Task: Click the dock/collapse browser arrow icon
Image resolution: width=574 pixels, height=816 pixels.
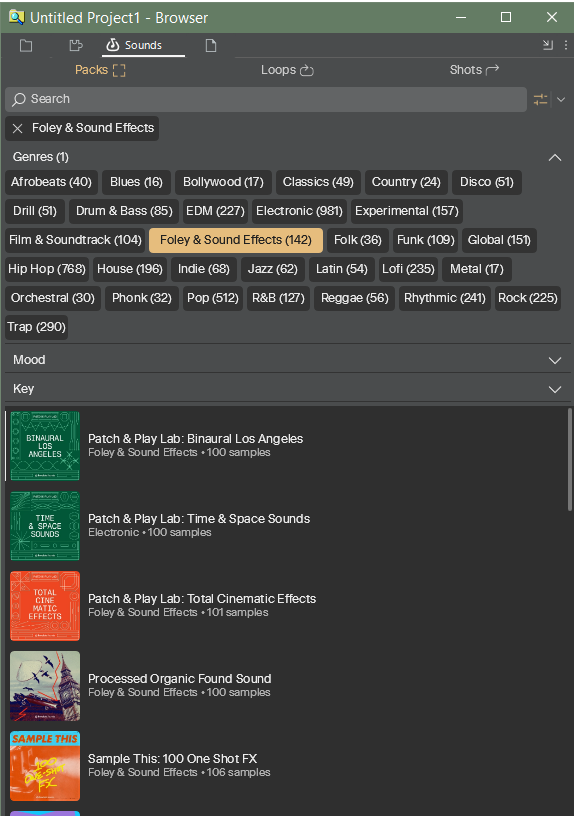Action: [x=547, y=45]
